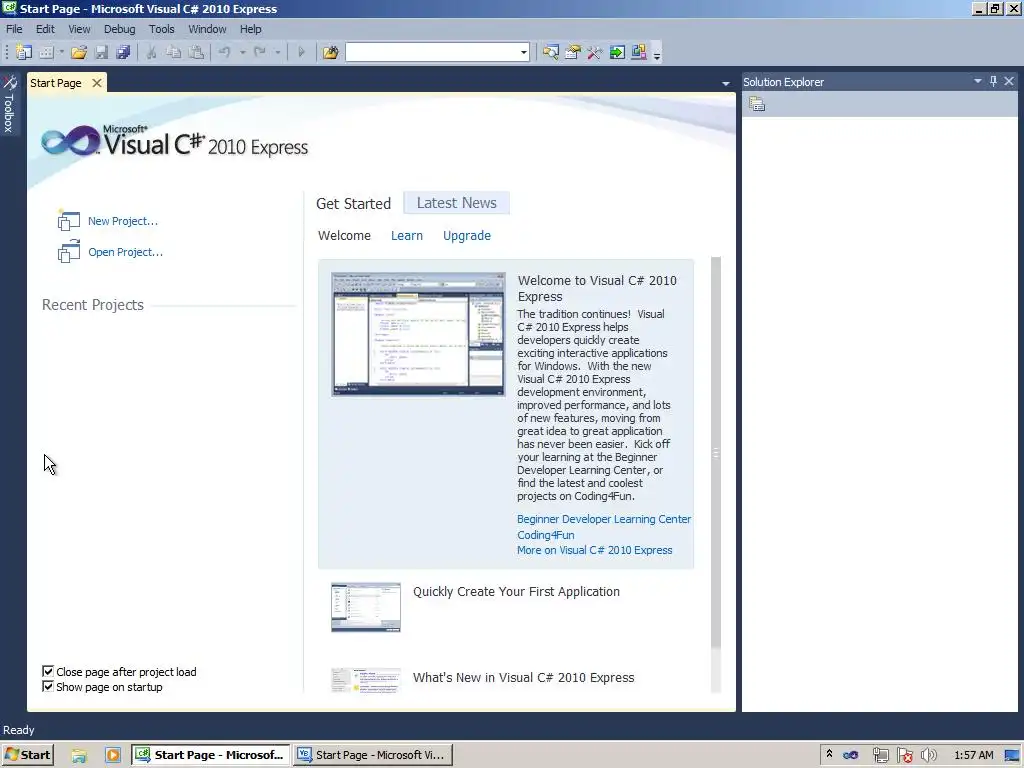Click the Properties Window toolbar icon
Image resolution: width=1024 pixels, height=768 pixels.
573,52
